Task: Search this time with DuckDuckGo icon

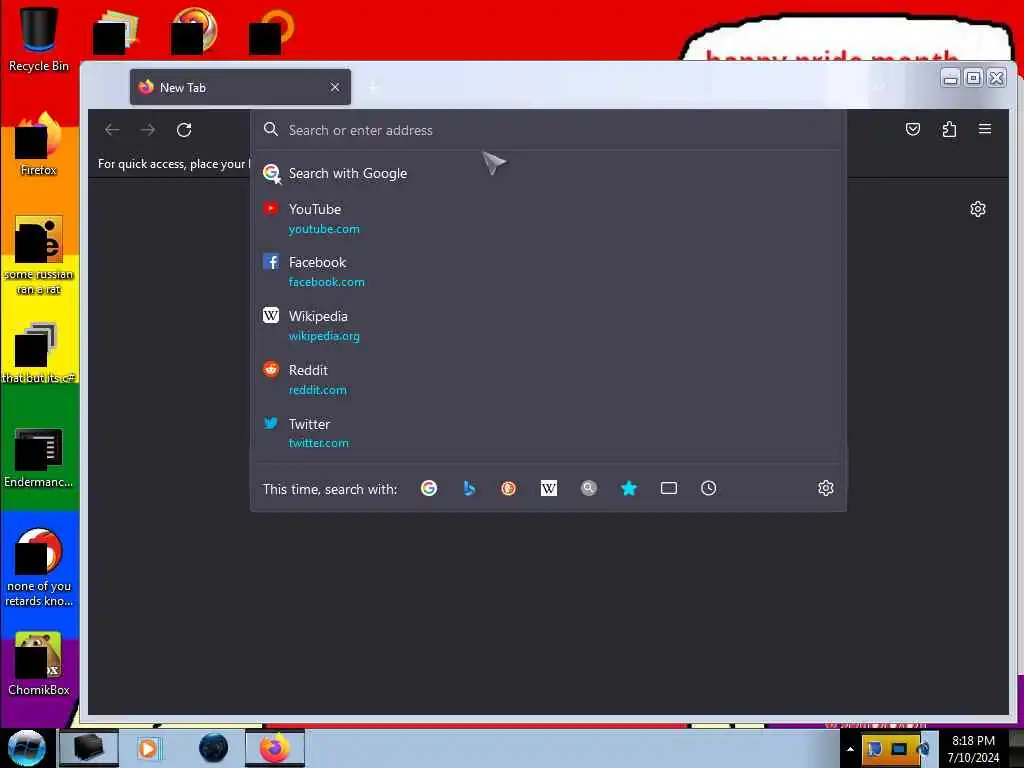Action: [509, 488]
